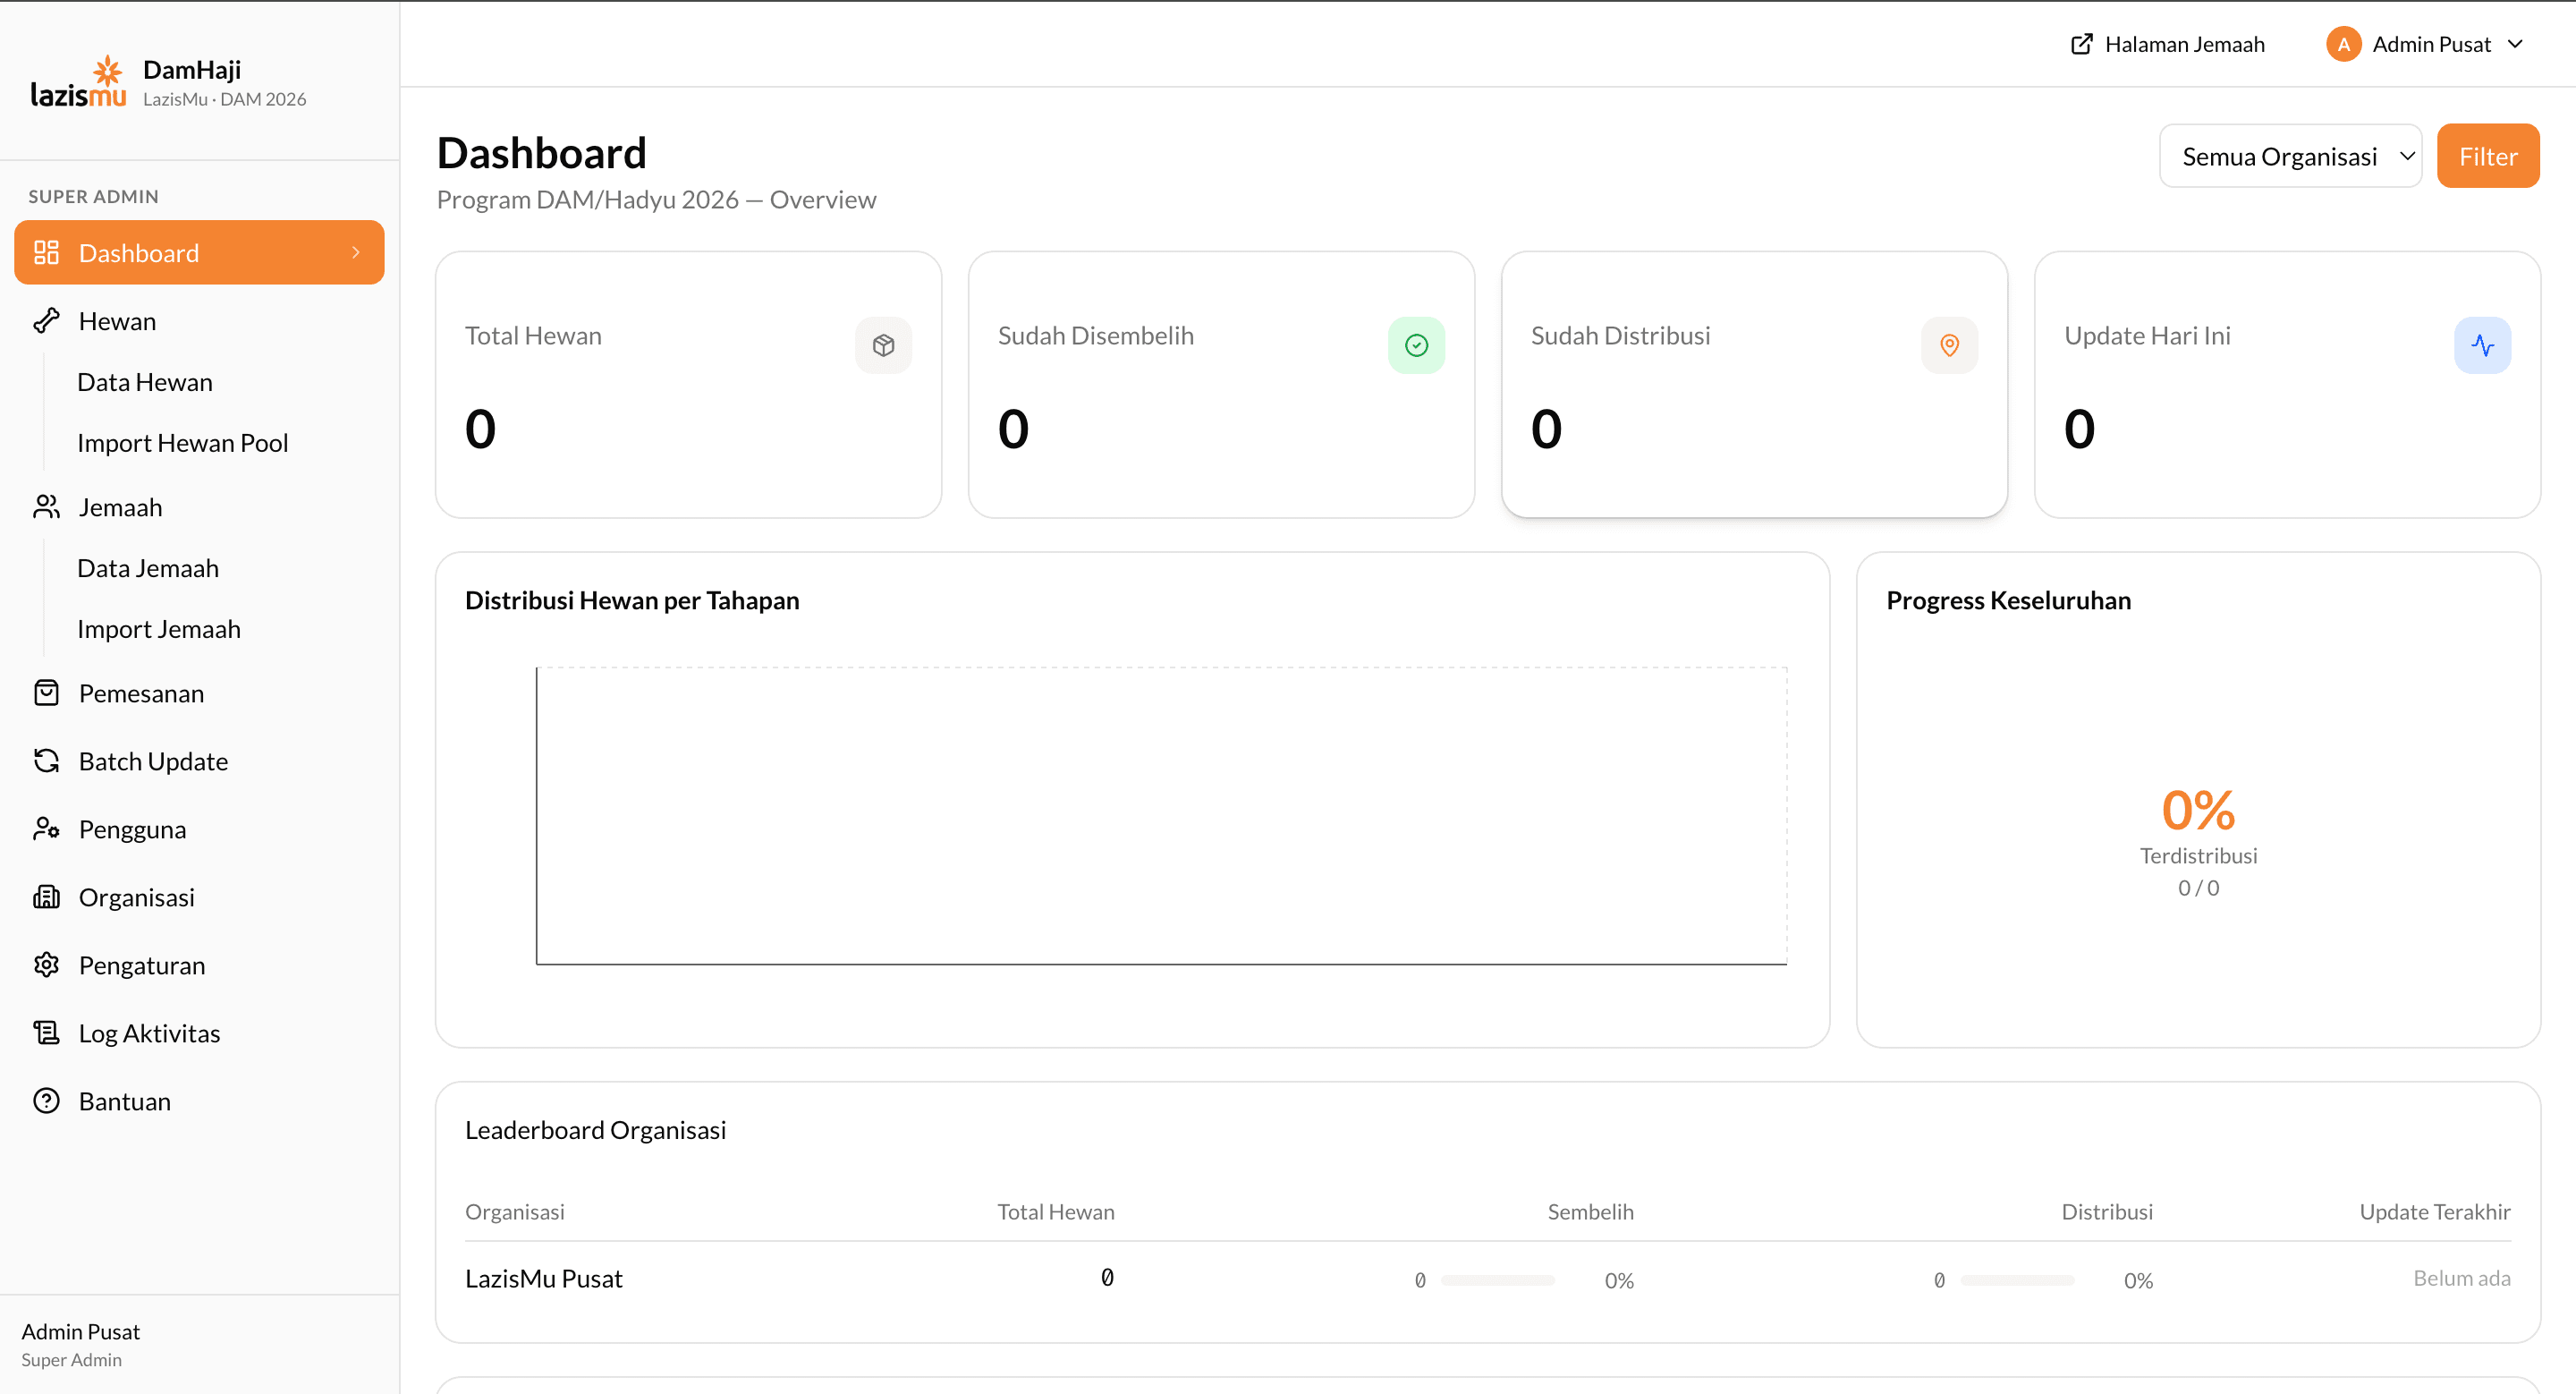Click the Sudah Disembelih green check icon
Image resolution: width=2576 pixels, height=1394 pixels.
(x=1416, y=345)
